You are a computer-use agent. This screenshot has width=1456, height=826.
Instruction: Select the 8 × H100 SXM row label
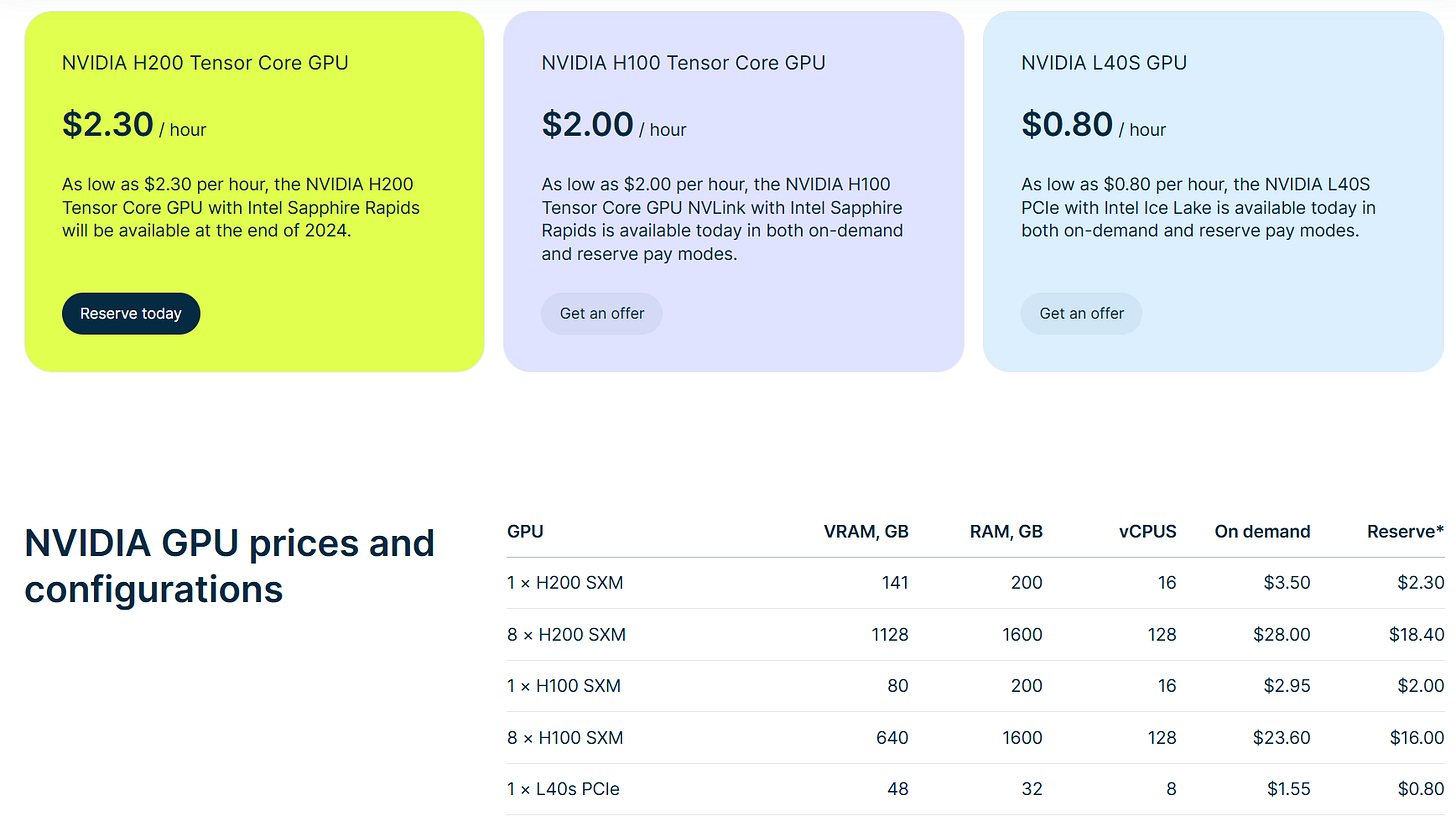click(565, 738)
